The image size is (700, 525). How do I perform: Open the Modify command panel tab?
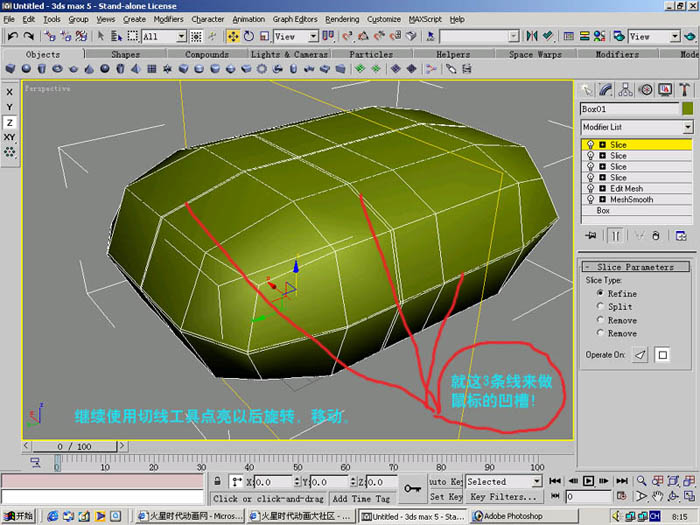(x=606, y=90)
